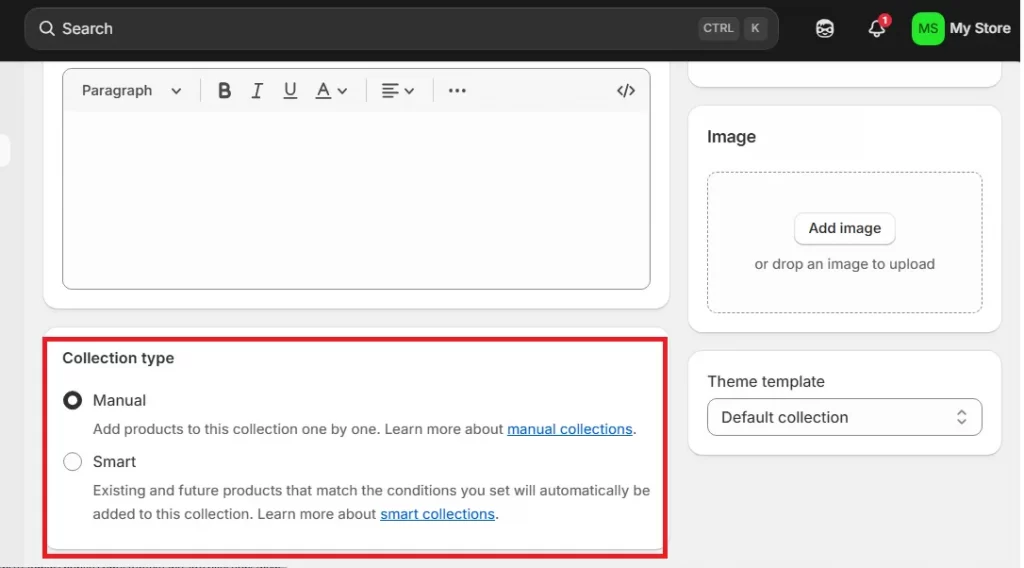Switch to HTML code view
This screenshot has height=568, width=1024.
[x=626, y=91]
